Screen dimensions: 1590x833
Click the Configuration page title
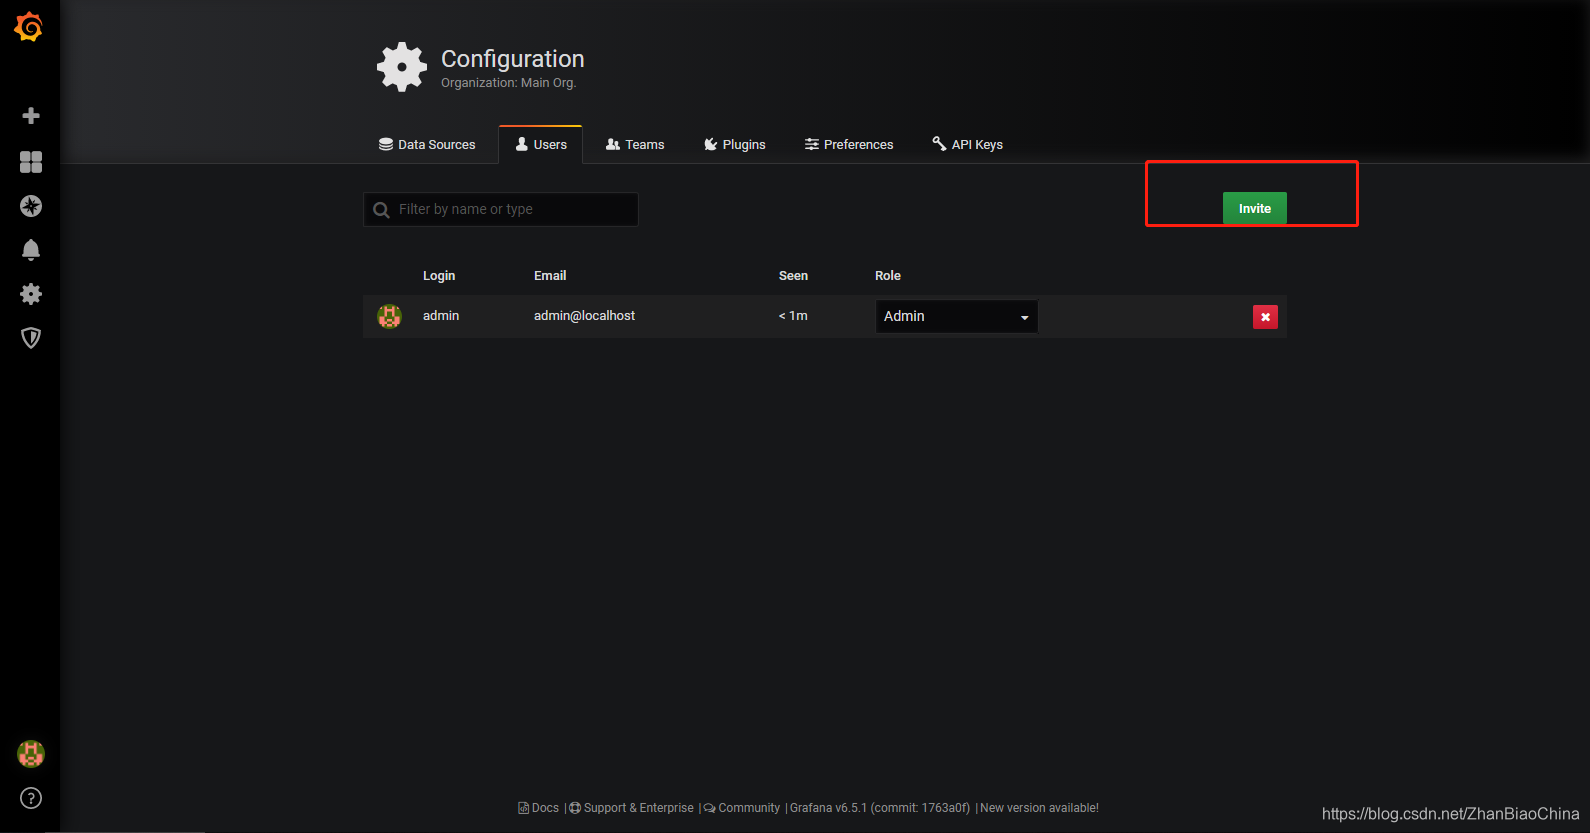tap(513, 59)
